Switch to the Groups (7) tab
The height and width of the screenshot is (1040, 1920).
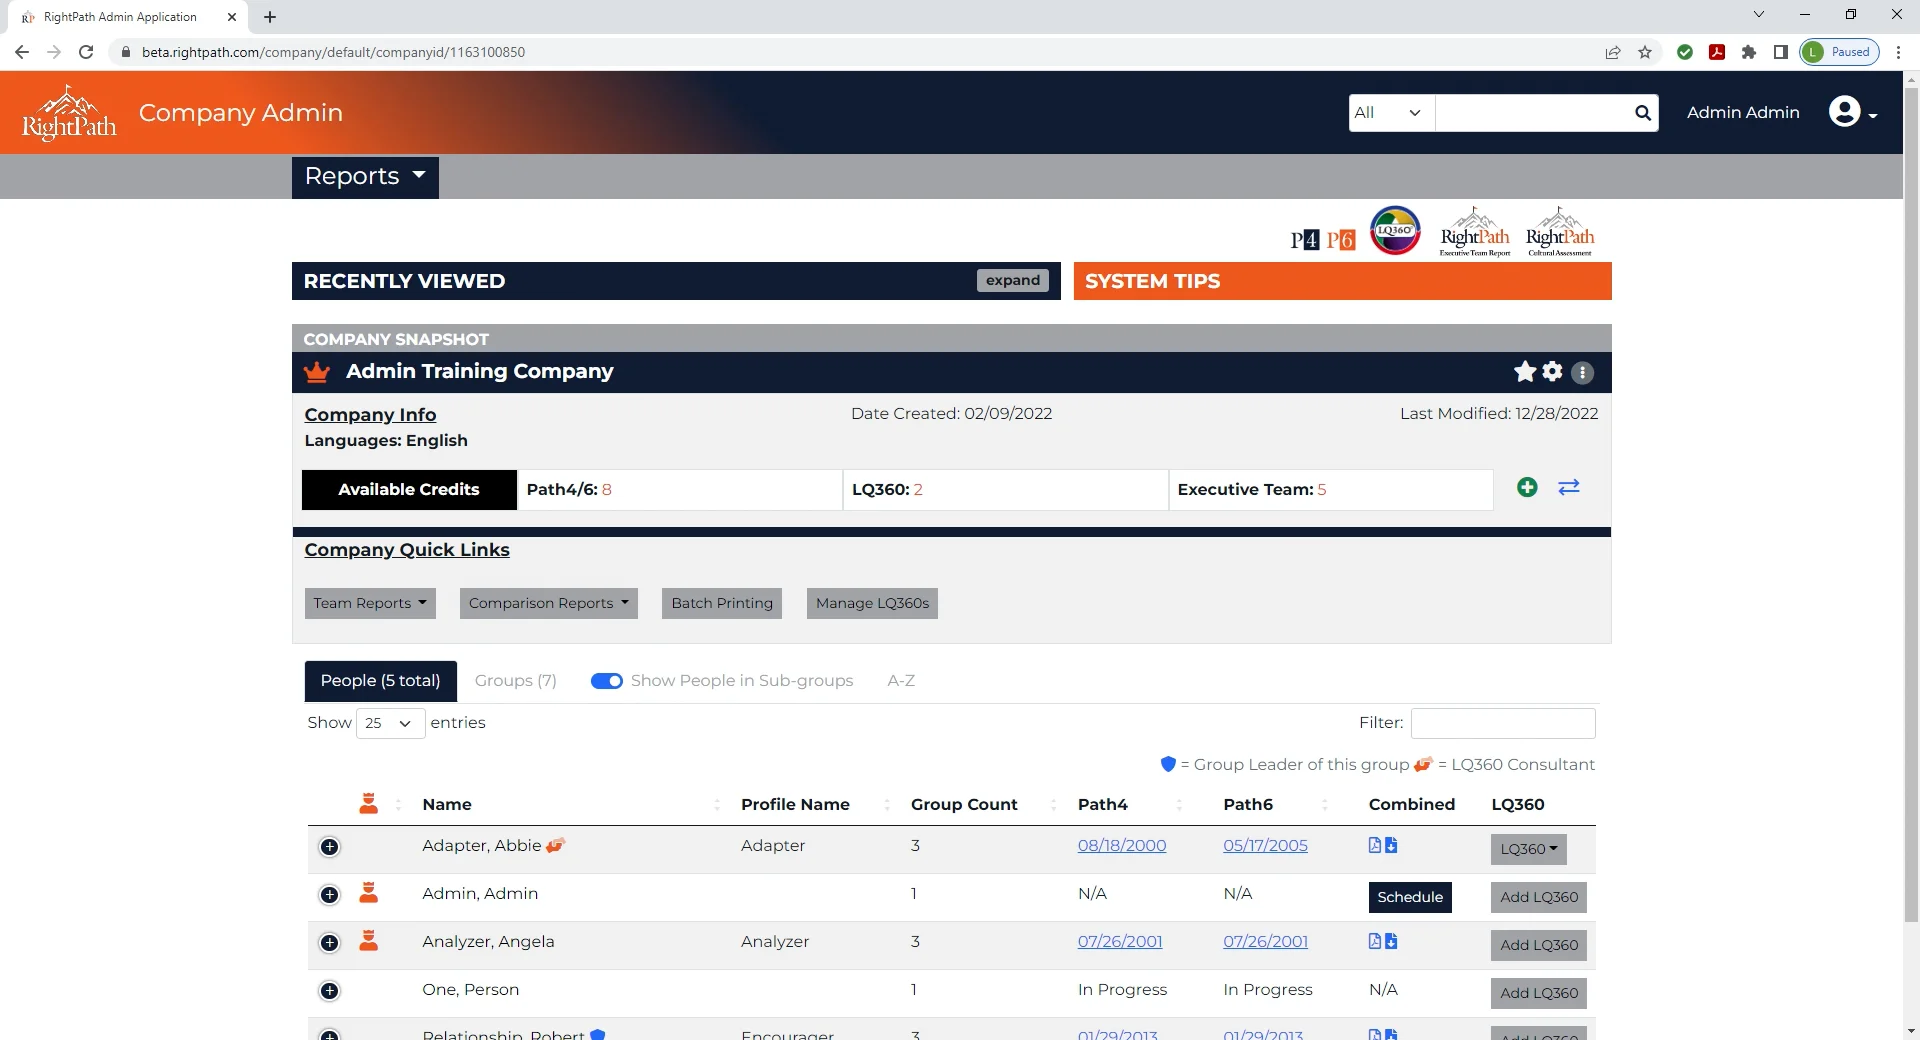point(515,681)
